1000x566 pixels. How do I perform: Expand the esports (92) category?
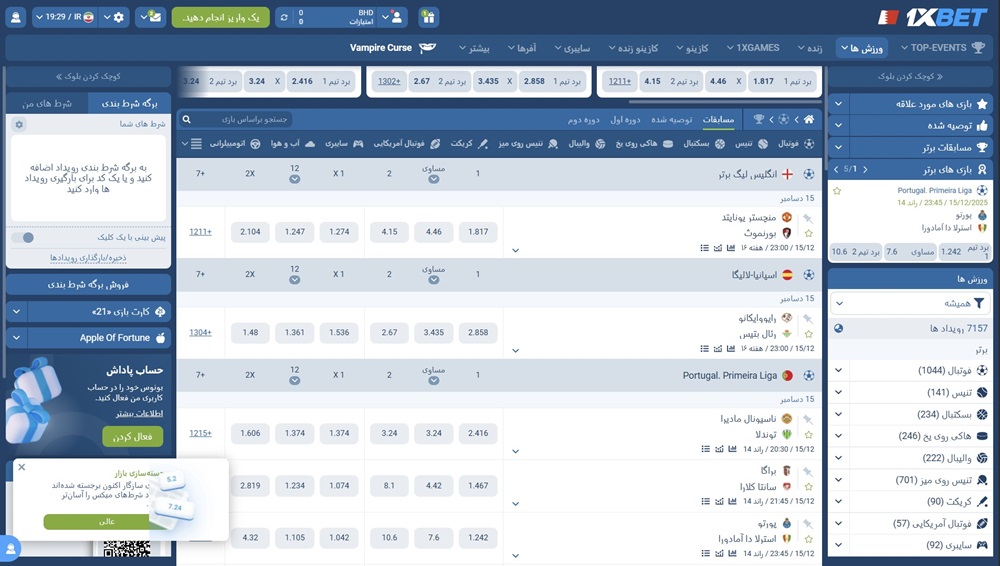839,545
